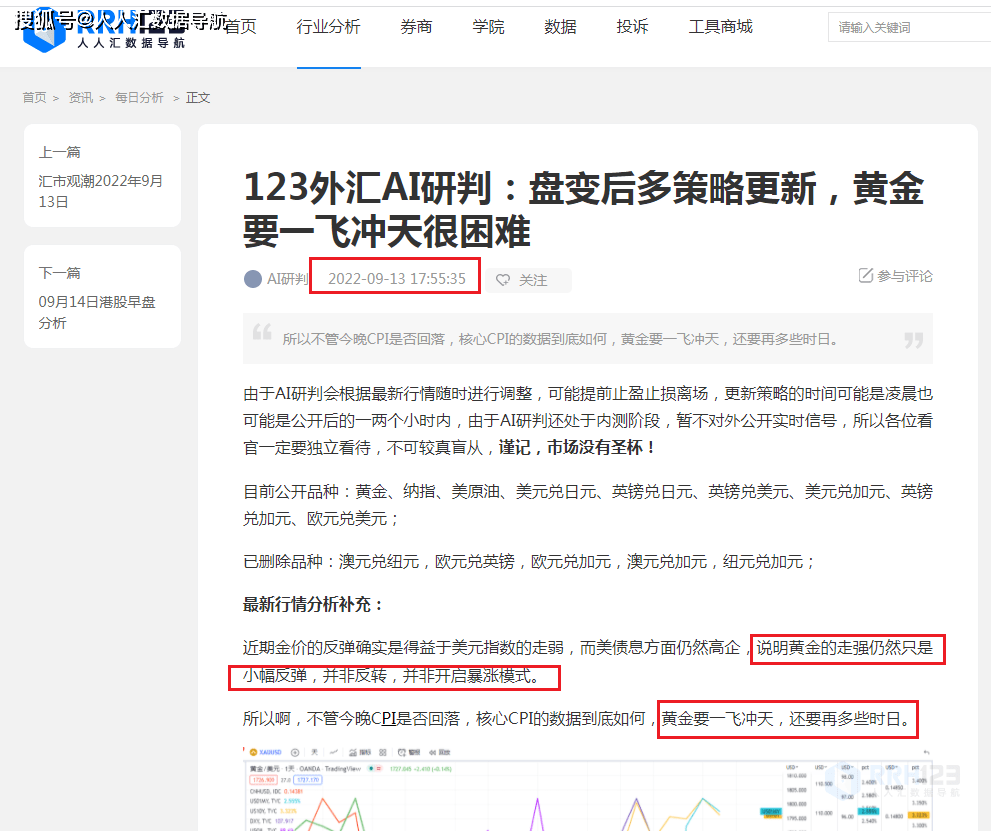Open previous article 汇市观潮2022年9月13日
The image size is (991, 831).
pyautogui.click(x=100, y=191)
